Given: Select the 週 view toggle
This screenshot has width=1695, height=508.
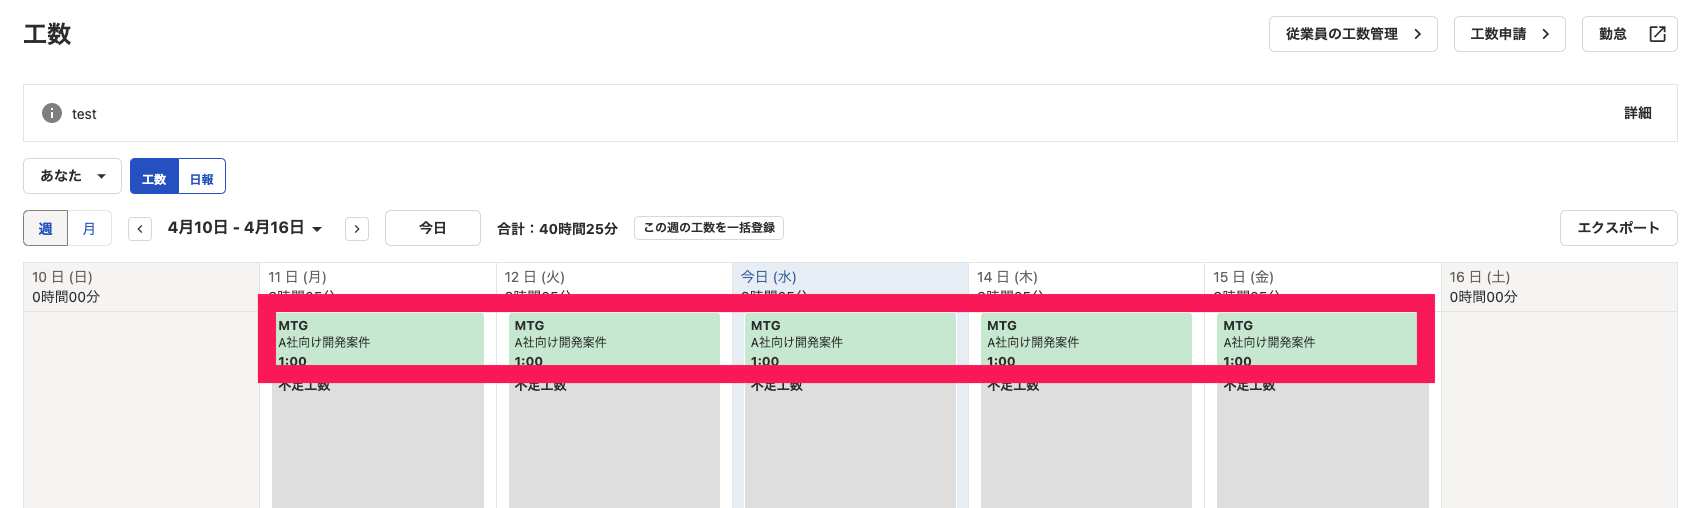Looking at the screenshot, I should click(45, 228).
